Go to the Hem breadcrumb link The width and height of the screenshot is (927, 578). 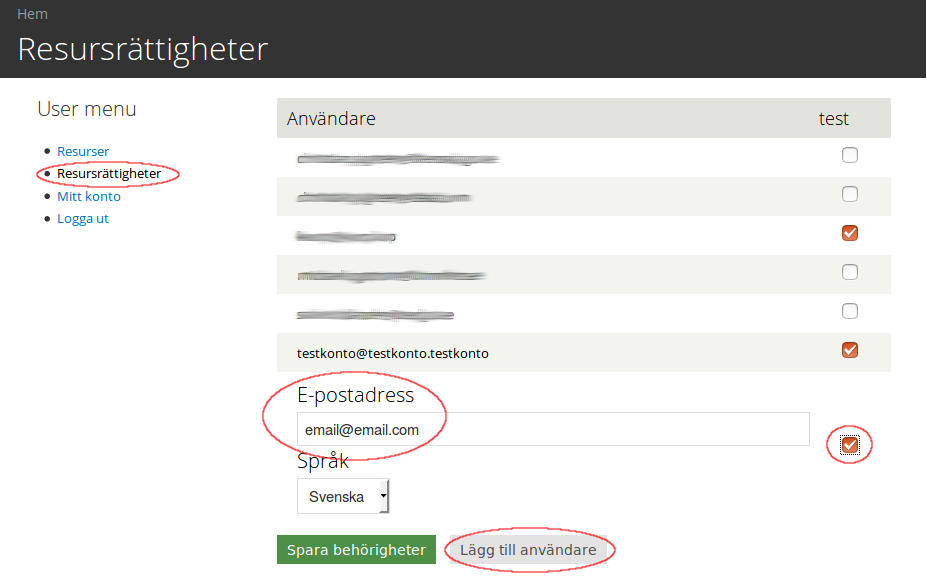point(33,14)
